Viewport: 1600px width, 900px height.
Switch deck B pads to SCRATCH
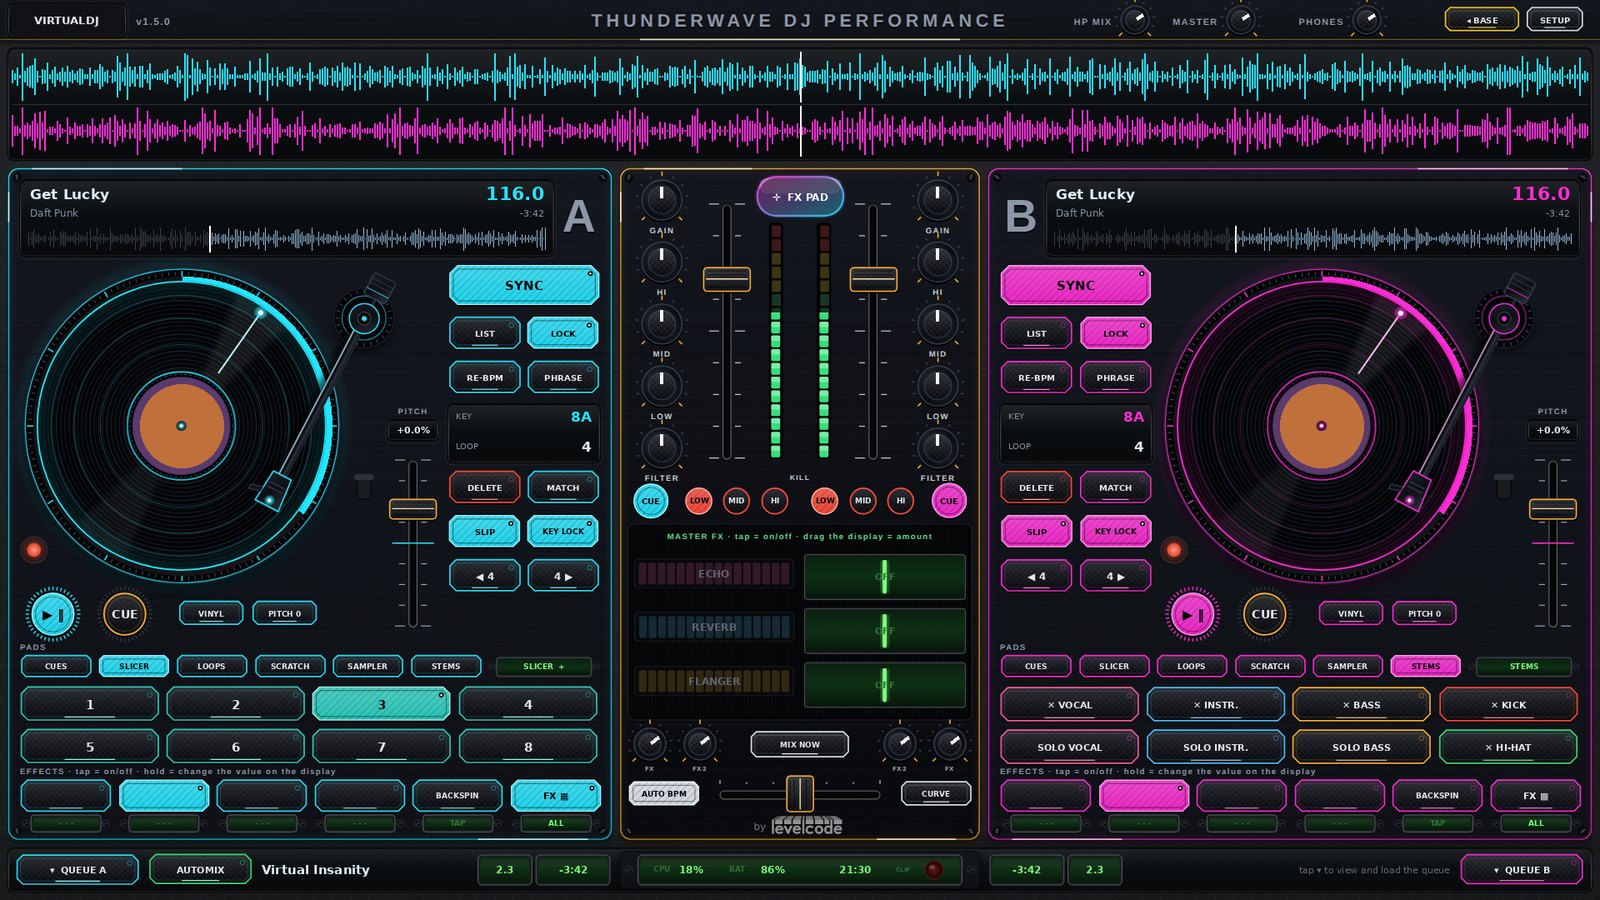pyautogui.click(x=1270, y=666)
